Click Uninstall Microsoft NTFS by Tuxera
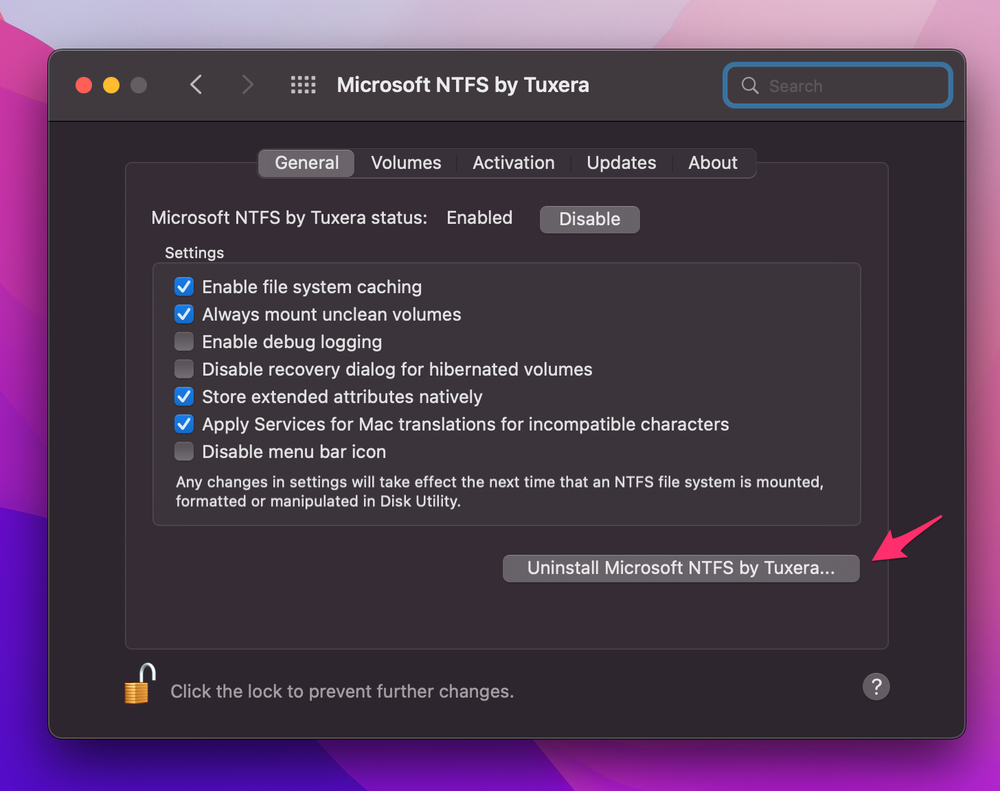1000x791 pixels. pyautogui.click(x=680, y=568)
